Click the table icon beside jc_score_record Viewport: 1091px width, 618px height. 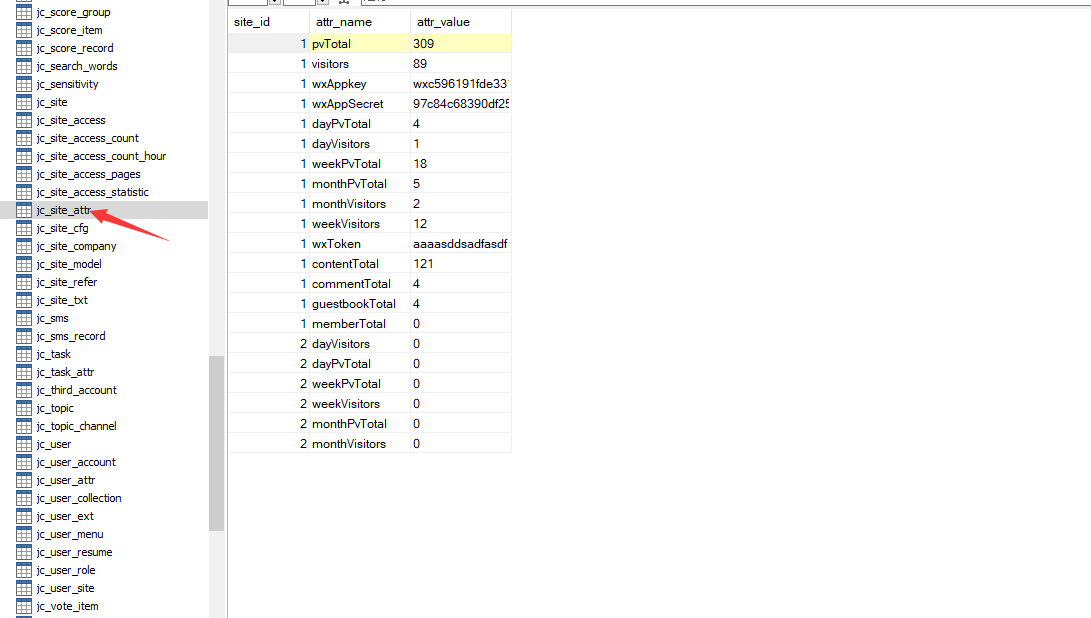click(24, 48)
